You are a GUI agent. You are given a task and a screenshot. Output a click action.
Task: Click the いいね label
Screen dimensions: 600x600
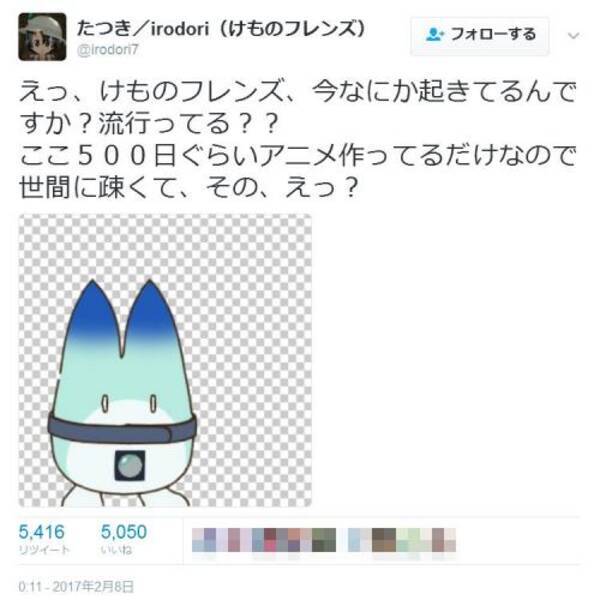(x=116, y=550)
